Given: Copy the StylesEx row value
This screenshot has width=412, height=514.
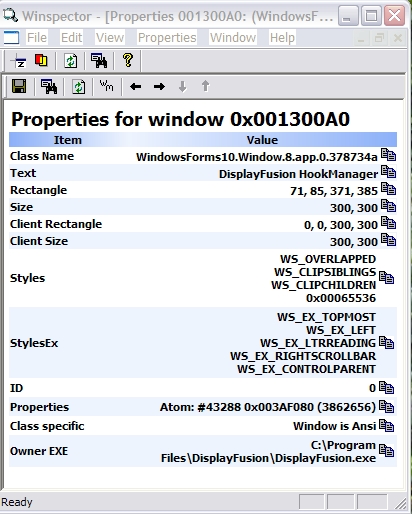Looking at the screenshot, I should click(x=387, y=343).
